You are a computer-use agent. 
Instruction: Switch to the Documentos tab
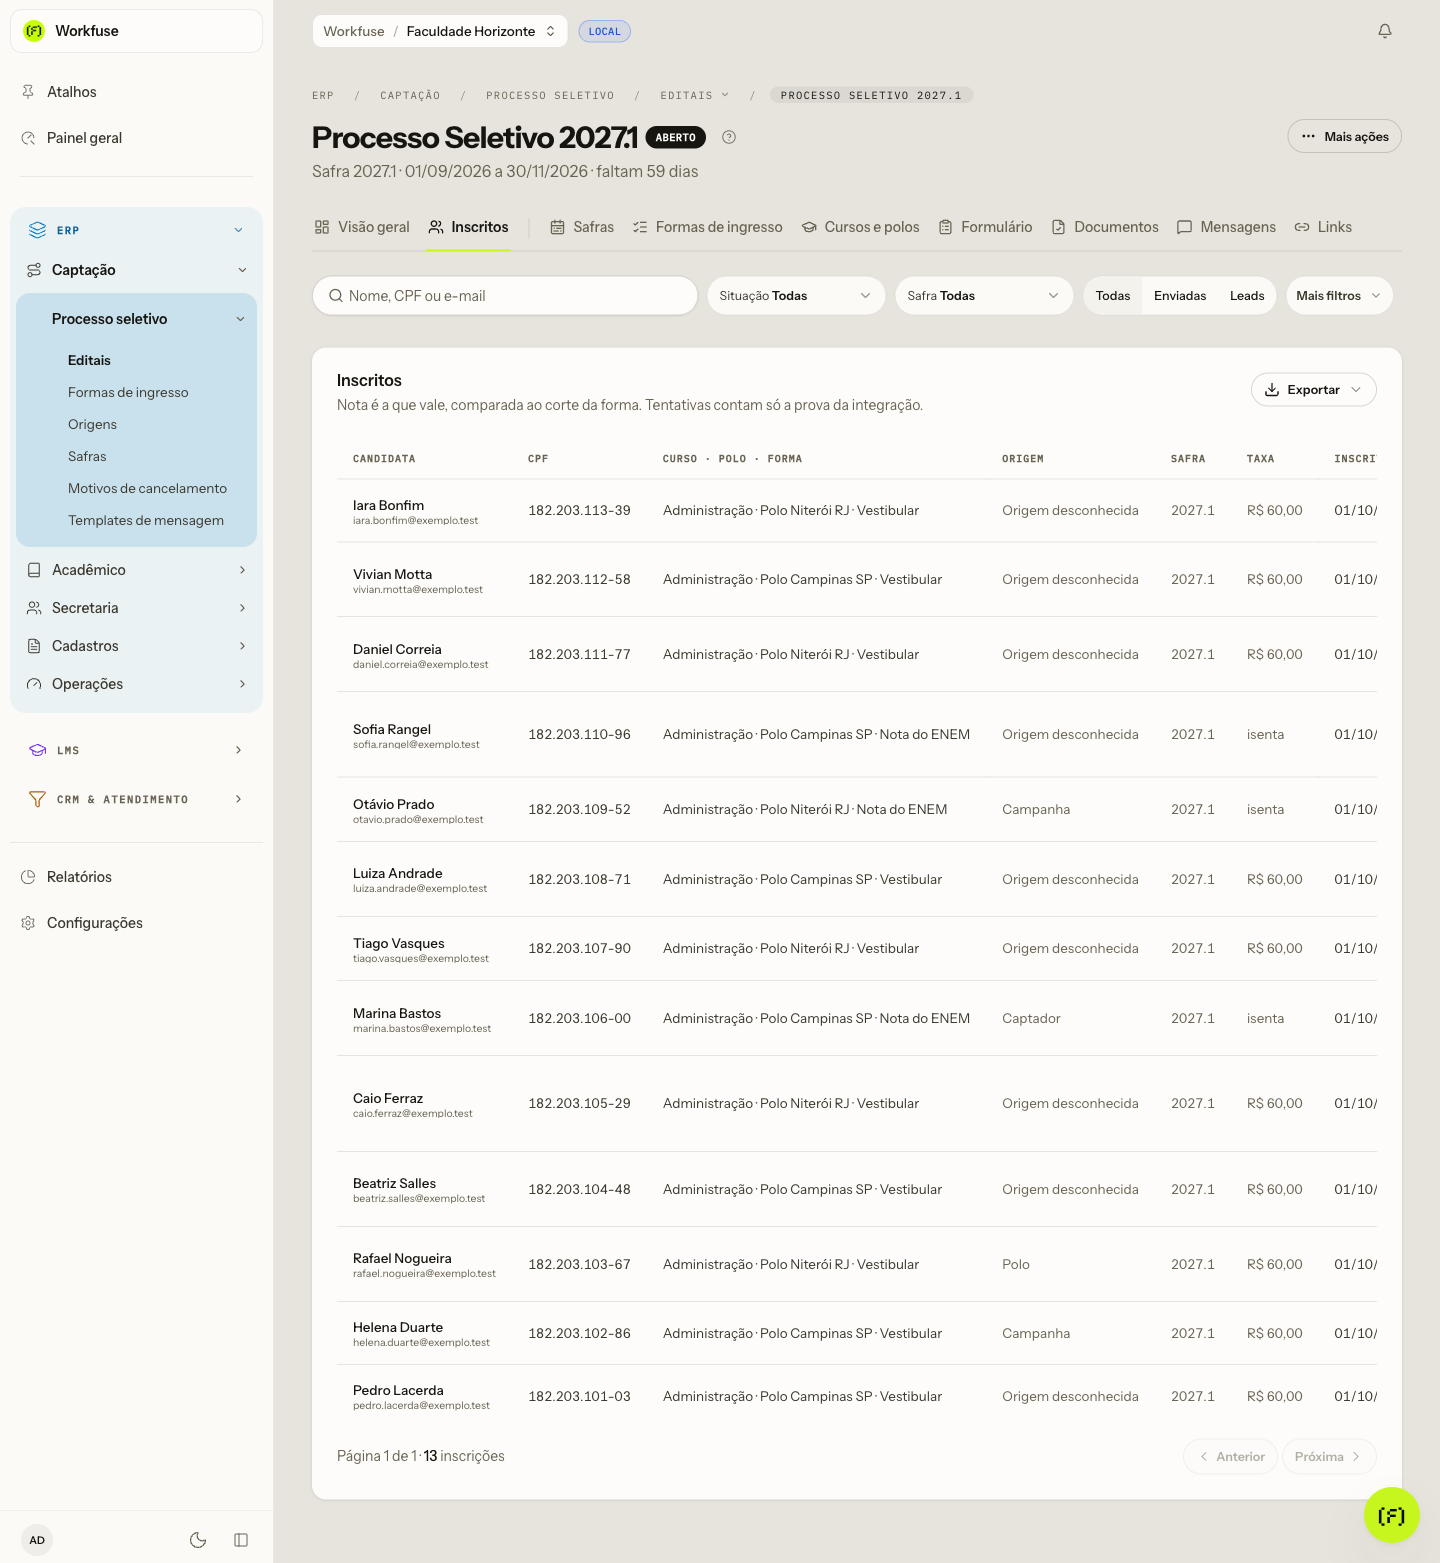[x=1105, y=227]
